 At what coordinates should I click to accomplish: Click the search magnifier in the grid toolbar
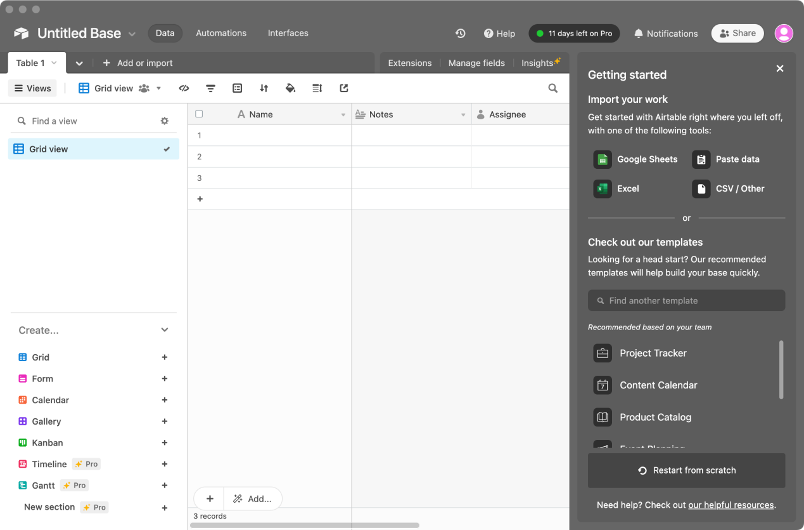pos(553,88)
